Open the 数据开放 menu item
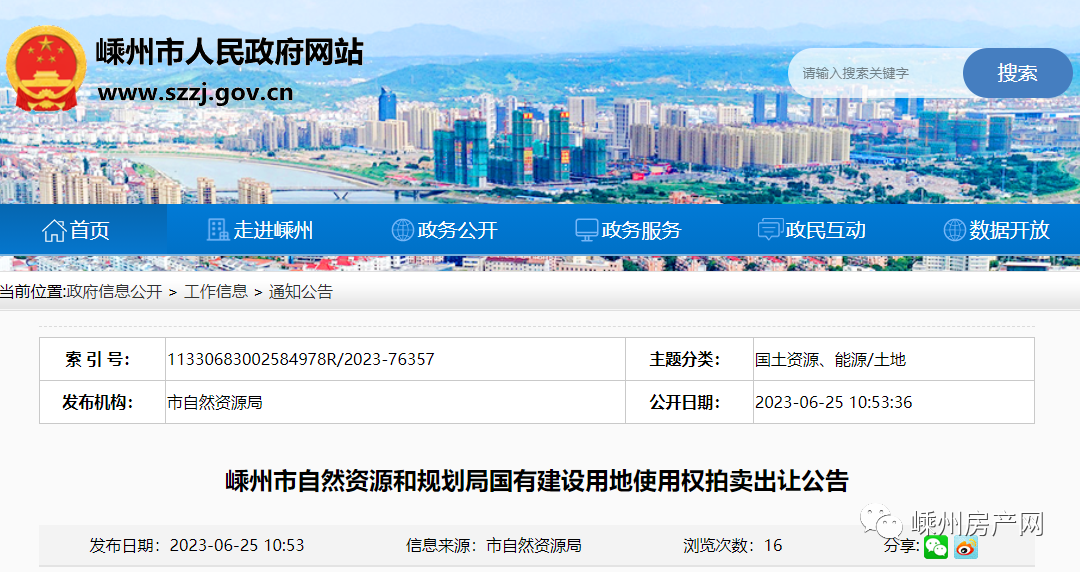 point(997,230)
